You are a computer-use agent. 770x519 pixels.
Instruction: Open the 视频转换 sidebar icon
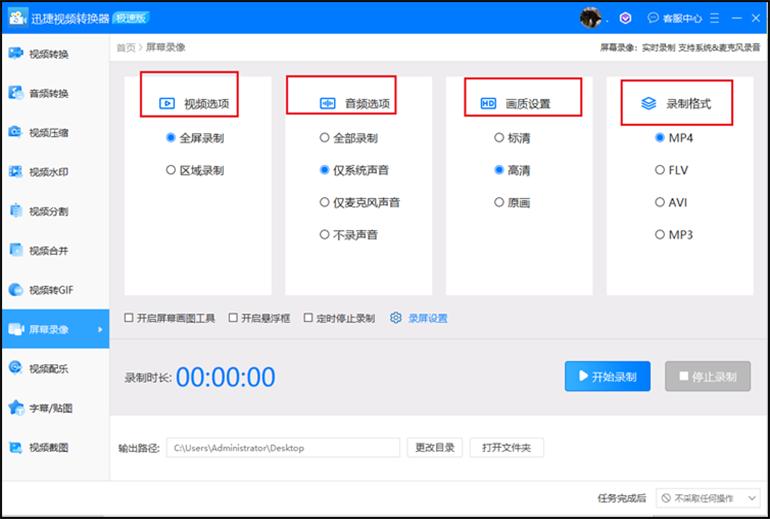click(x=16, y=53)
